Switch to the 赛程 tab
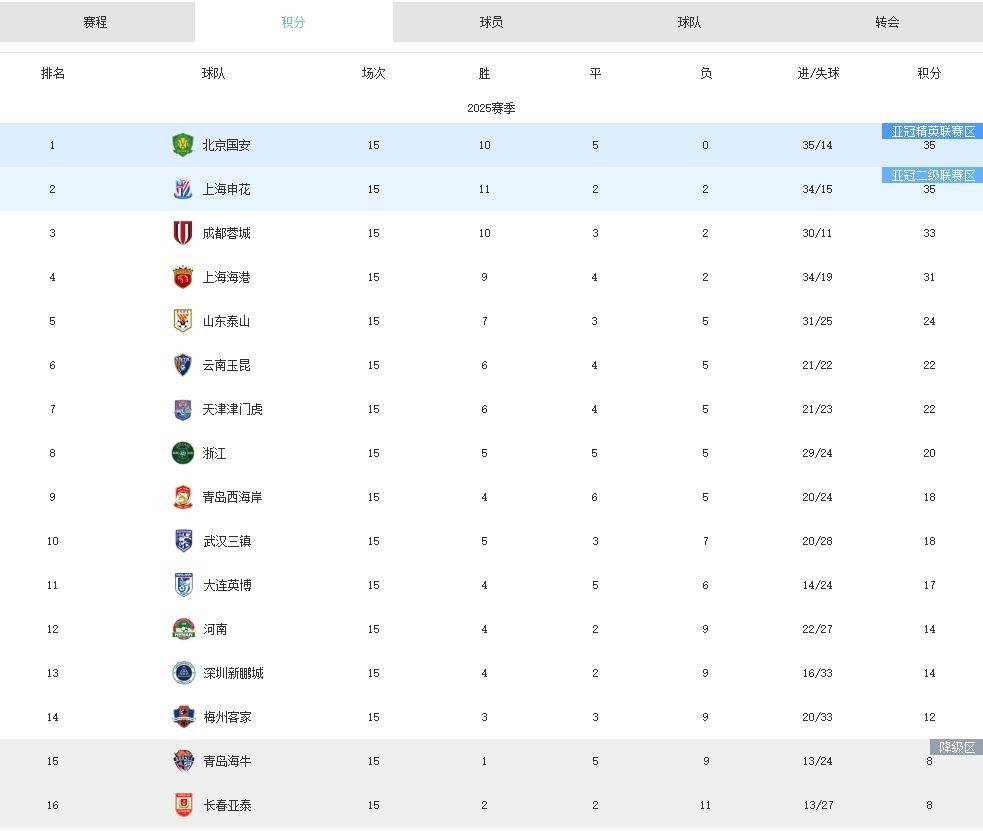This screenshot has width=983, height=831. coord(96,22)
